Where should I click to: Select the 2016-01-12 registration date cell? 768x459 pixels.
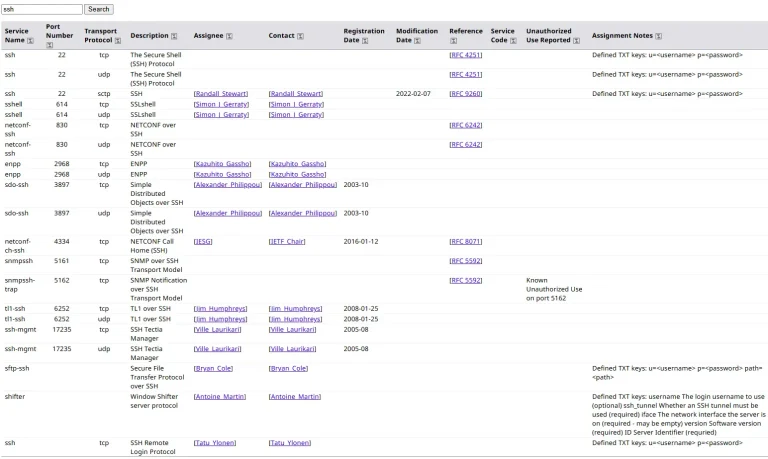[x=361, y=242]
